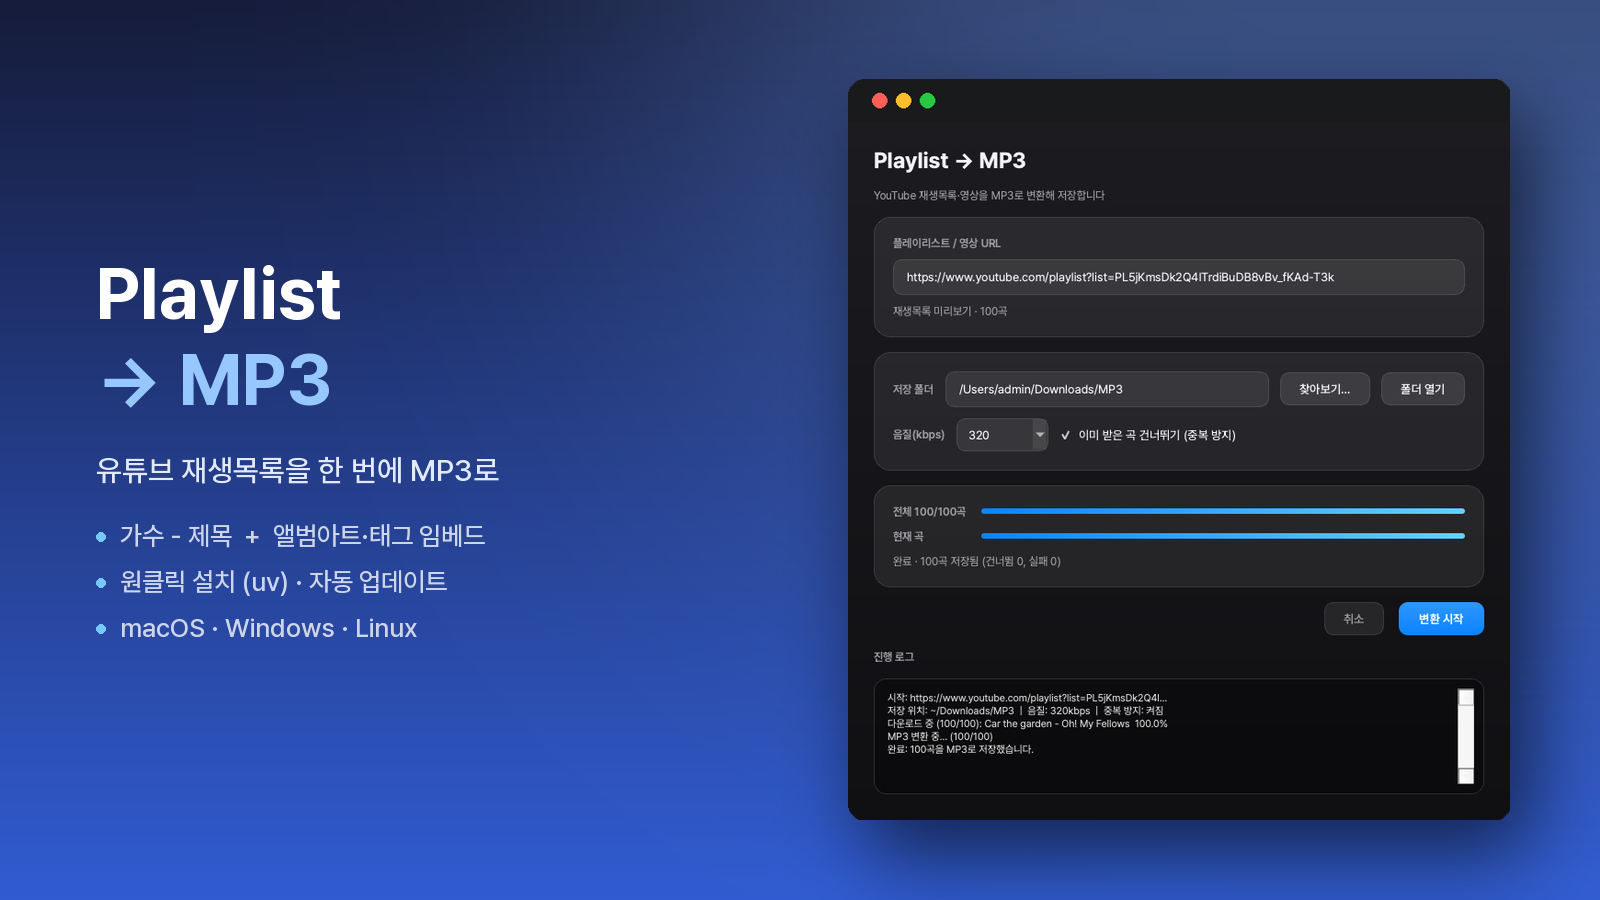Click the overall 100/100곡 progress bar
The width and height of the screenshot is (1600, 900).
click(x=1223, y=511)
